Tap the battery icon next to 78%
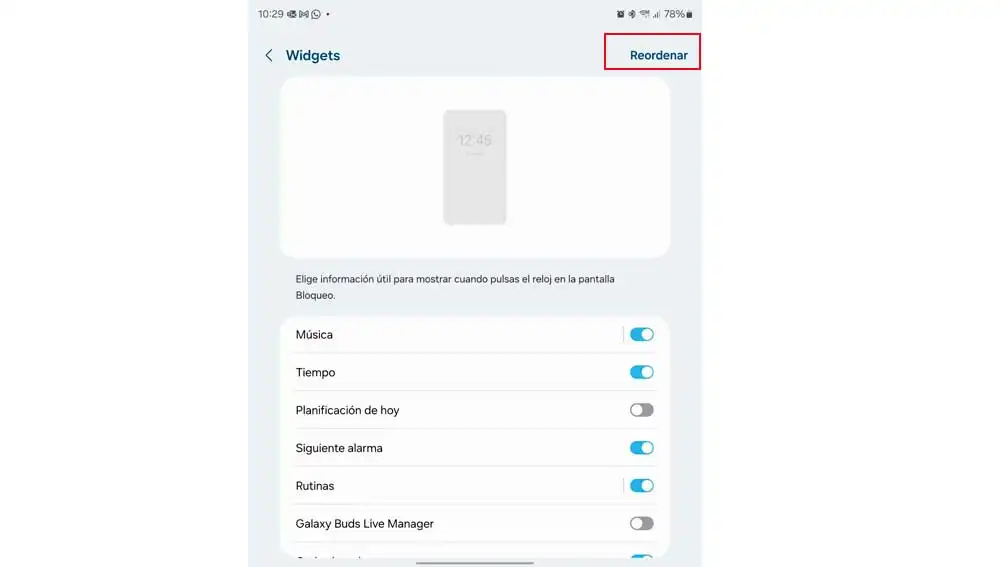Screen dimensions: 1000x567 (x=689, y=14)
